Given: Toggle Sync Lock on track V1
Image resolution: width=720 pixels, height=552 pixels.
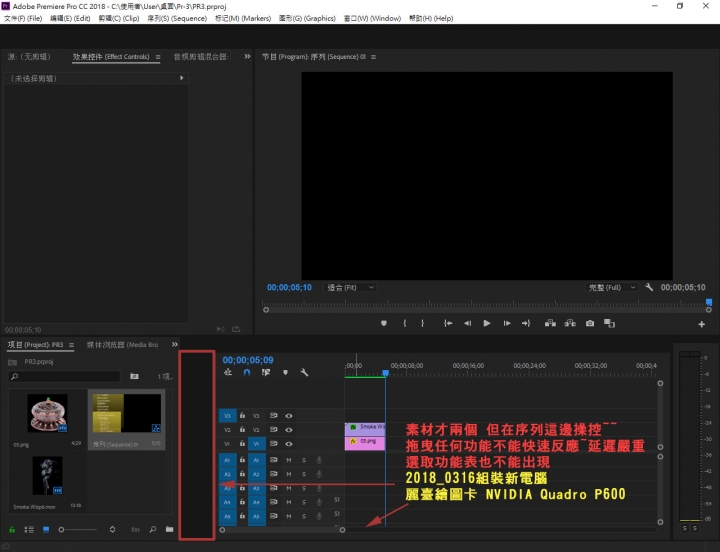Looking at the screenshot, I should (x=274, y=444).
